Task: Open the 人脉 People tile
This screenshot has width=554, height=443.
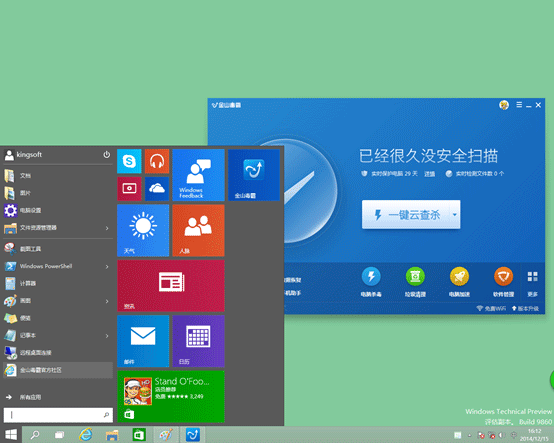Action: (199, 230)
